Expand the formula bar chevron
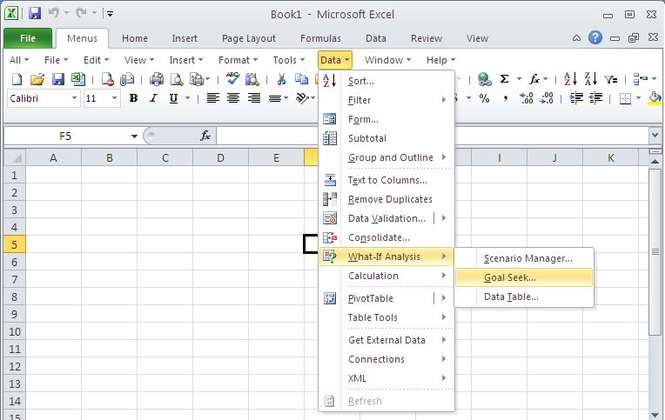The width and height of the screenshot is (665, 420). point(655,136)
